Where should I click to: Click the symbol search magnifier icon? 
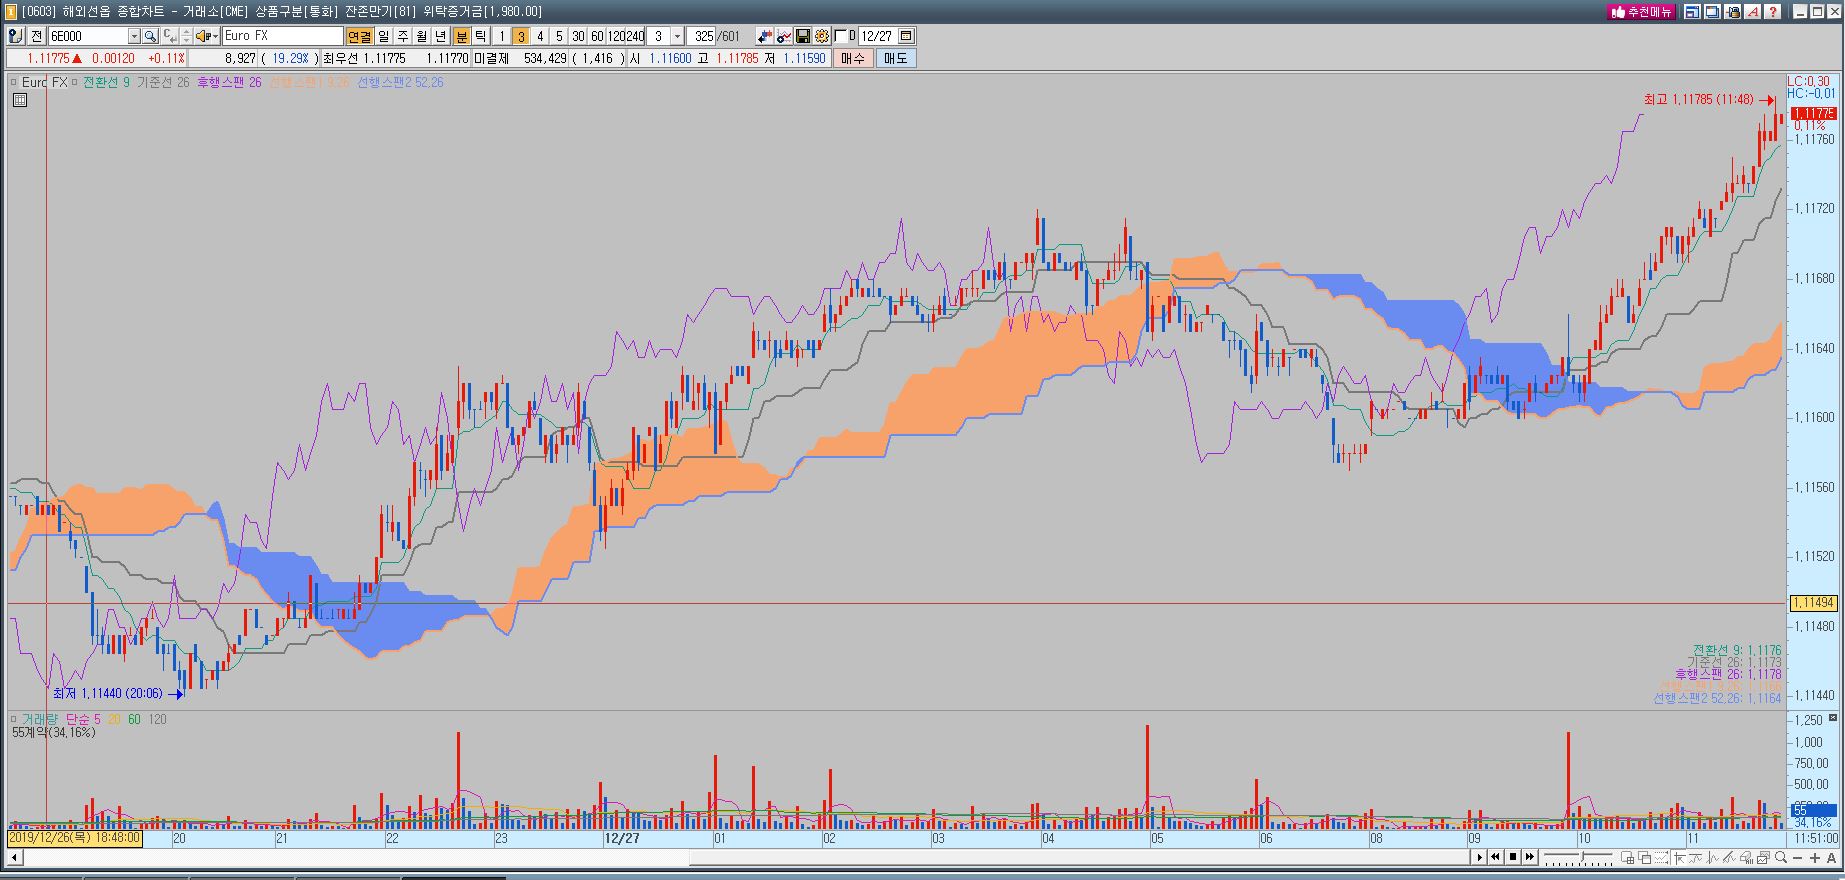point(150,36)
